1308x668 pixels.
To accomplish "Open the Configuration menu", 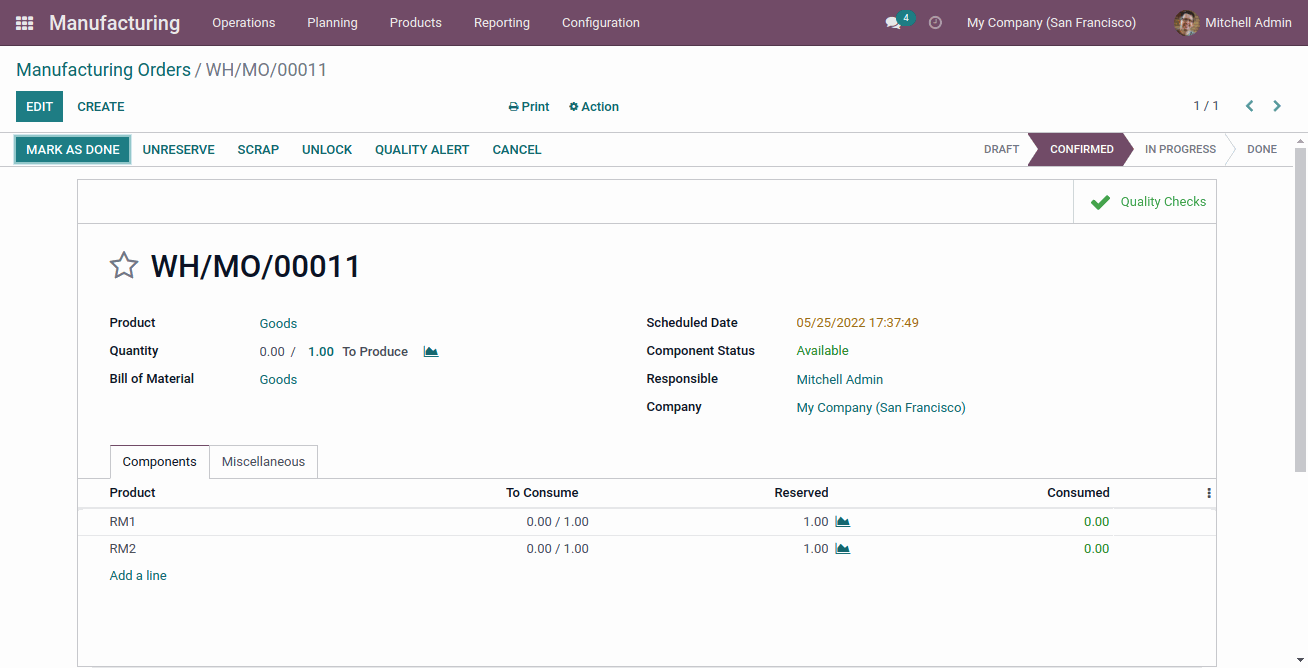I will click(x=601, y=23).
